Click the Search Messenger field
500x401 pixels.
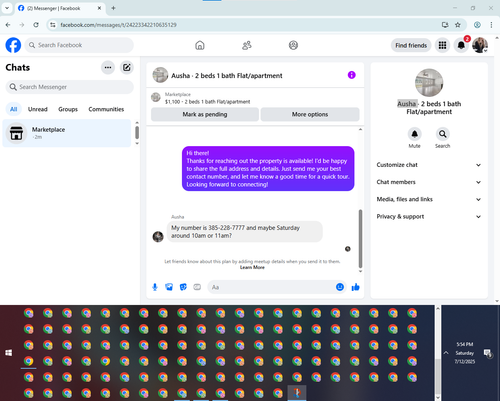(x=70, y=87)
